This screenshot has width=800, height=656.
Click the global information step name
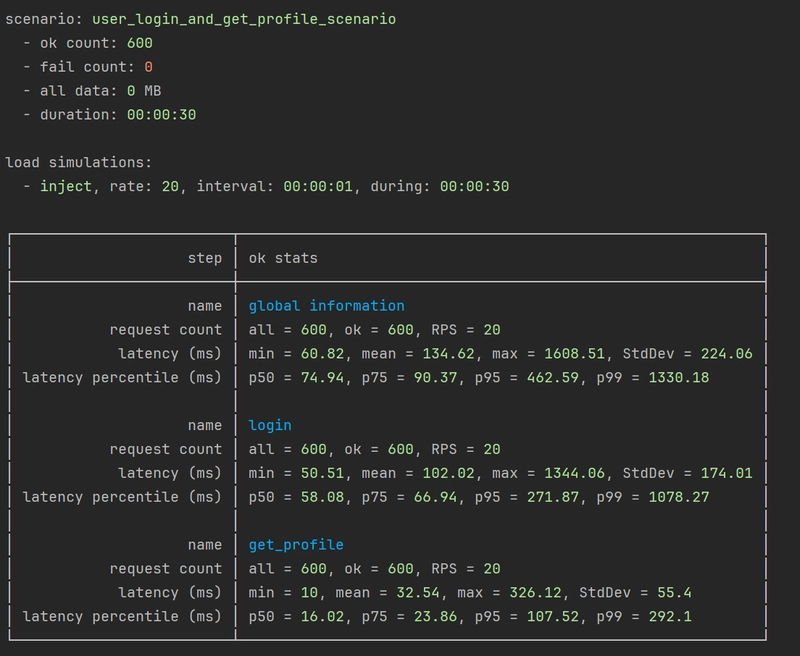327,306
